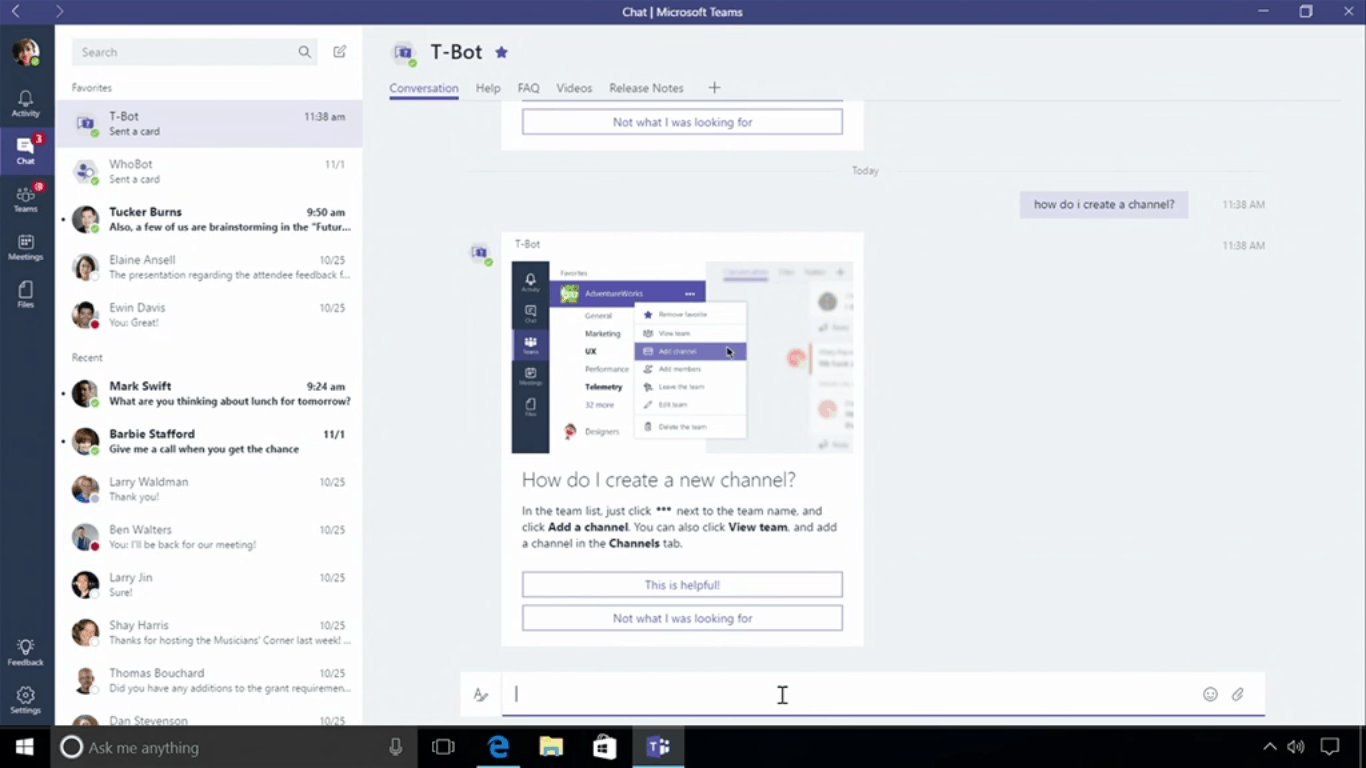The width and height of the screenshot is (1366, 768).
Task: Expand the text formatting options icon
Action: (x=481, y=695)
